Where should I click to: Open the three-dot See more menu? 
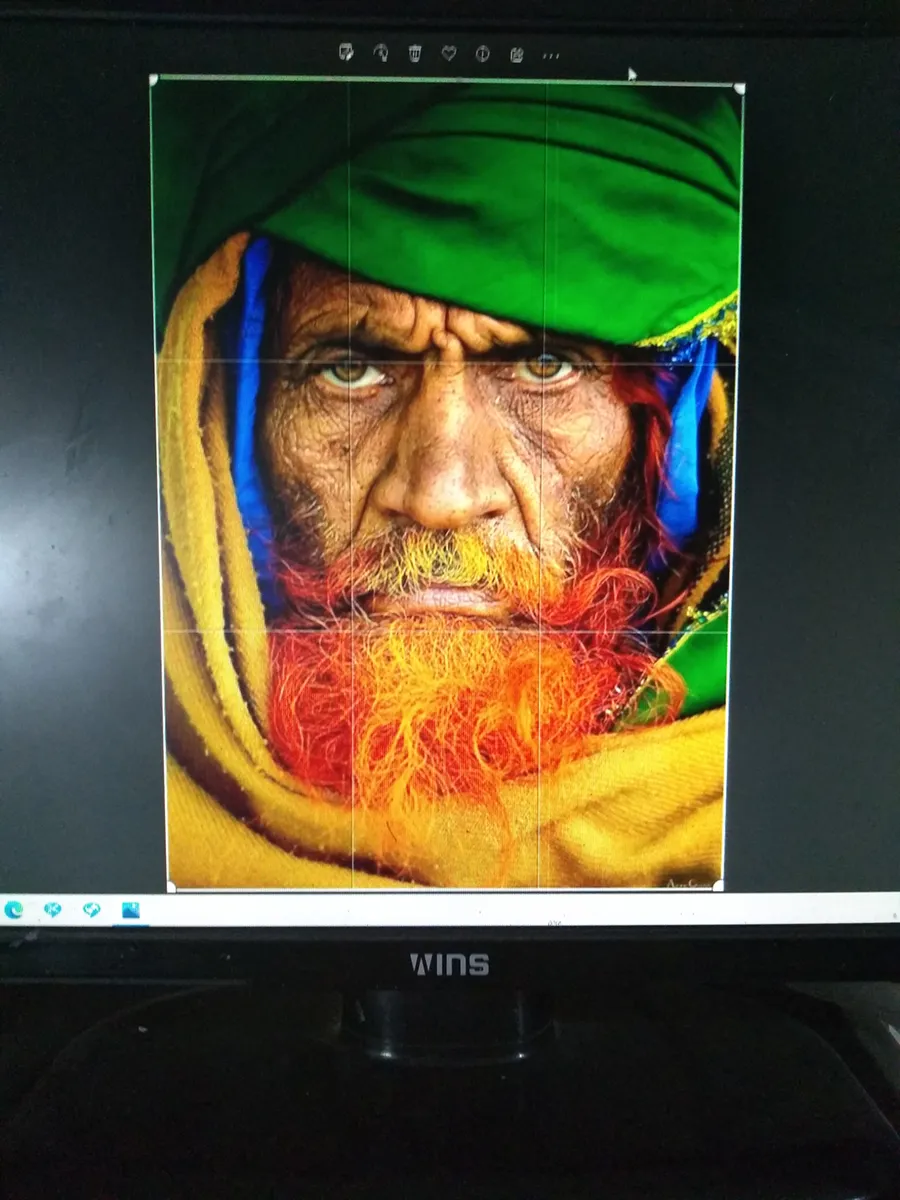(x=551, y=55)
